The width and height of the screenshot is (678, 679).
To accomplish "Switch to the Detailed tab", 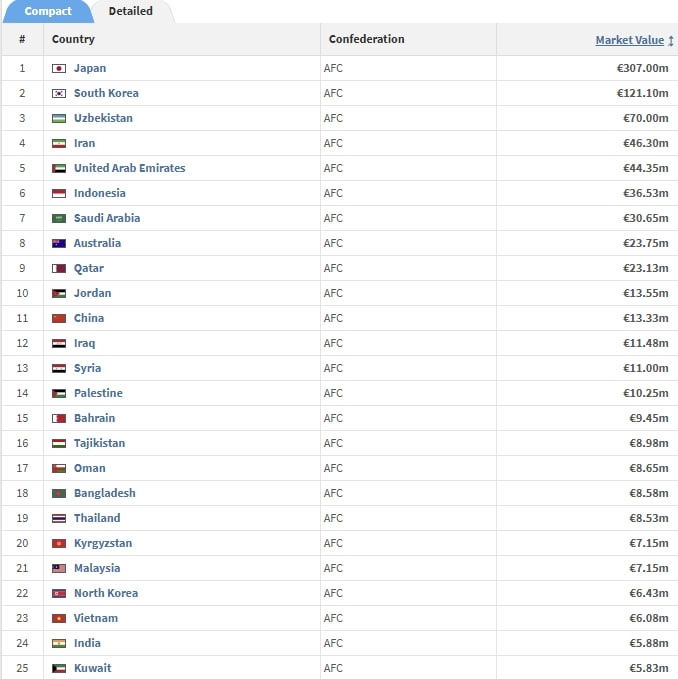I will click(x=131, y=11).
